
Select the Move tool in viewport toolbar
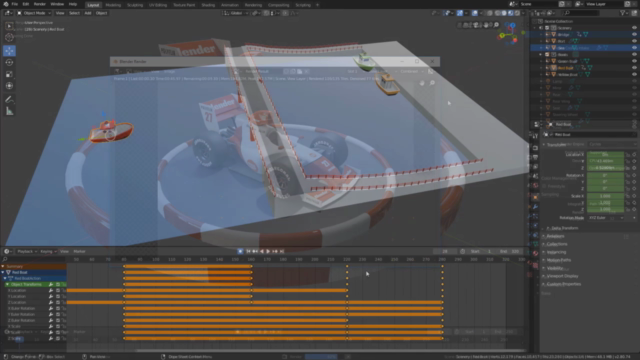coord(9,51)
